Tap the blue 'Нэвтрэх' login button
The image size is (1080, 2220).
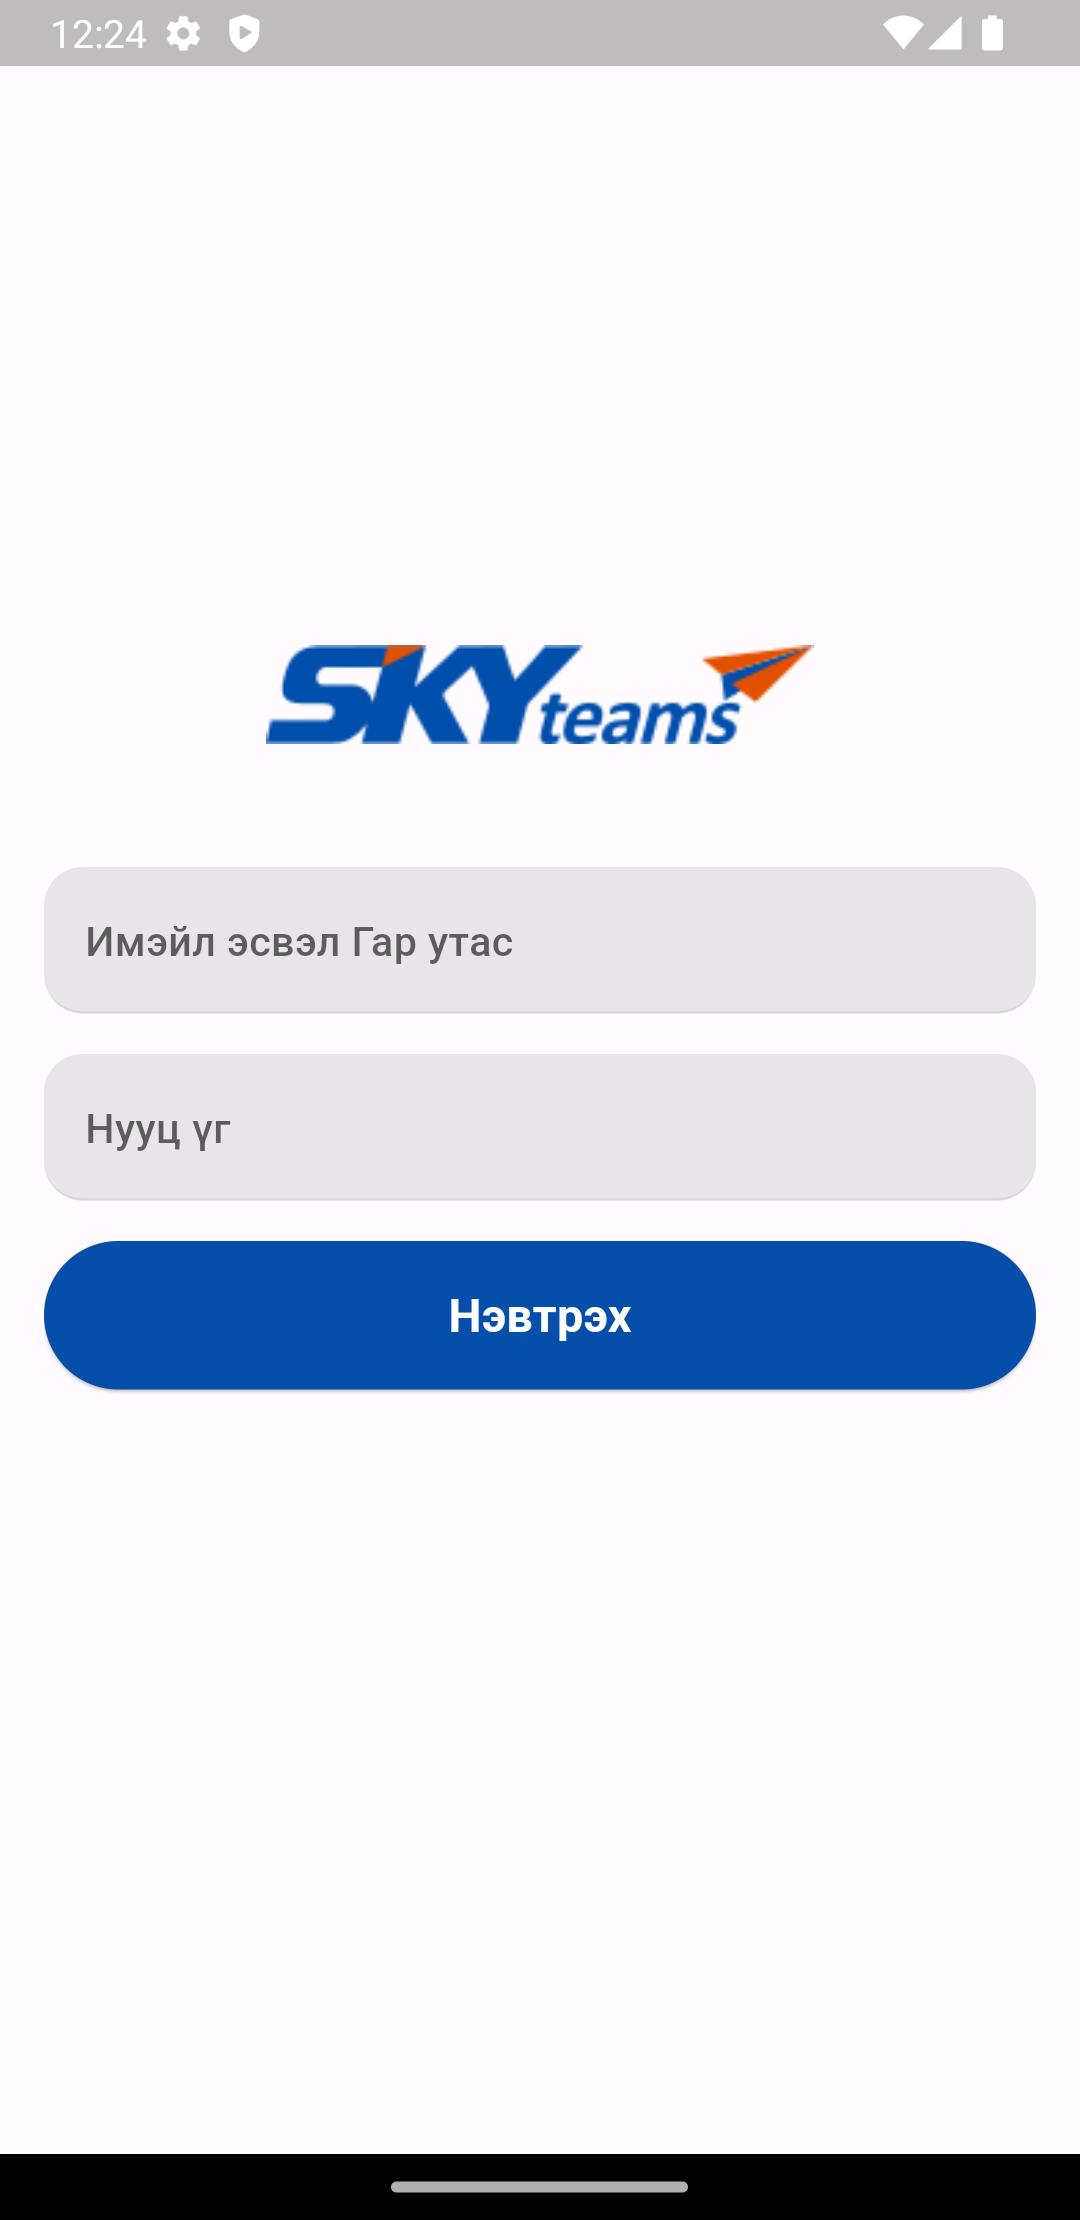pos(540,1315)
